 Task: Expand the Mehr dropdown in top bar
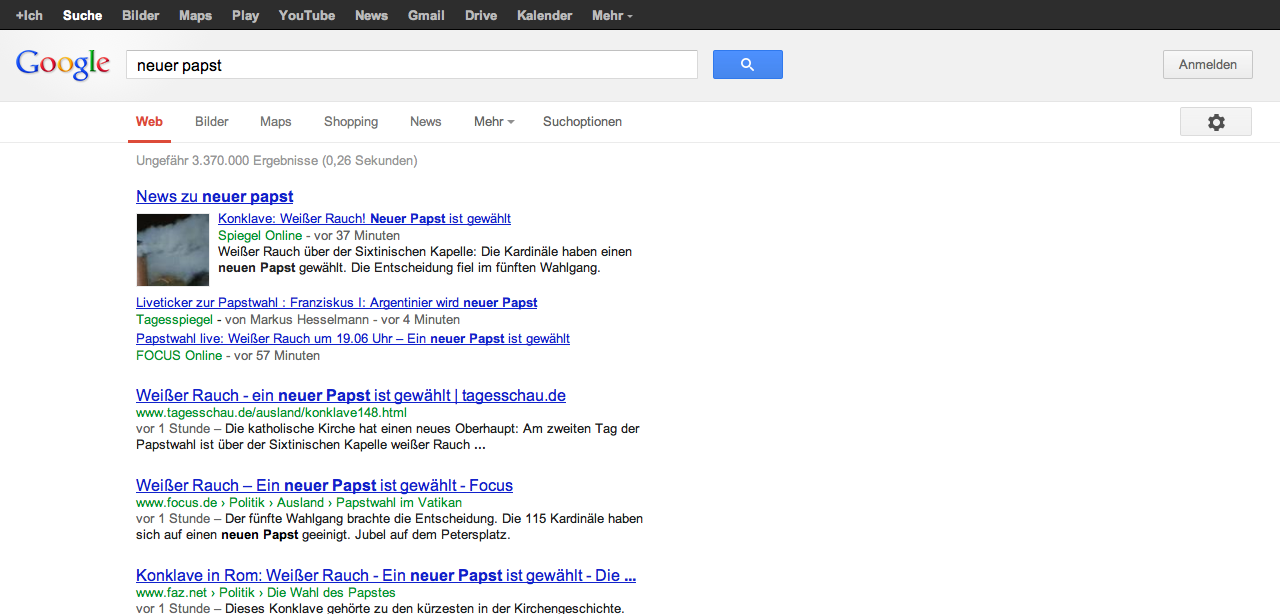pos(612,15)
